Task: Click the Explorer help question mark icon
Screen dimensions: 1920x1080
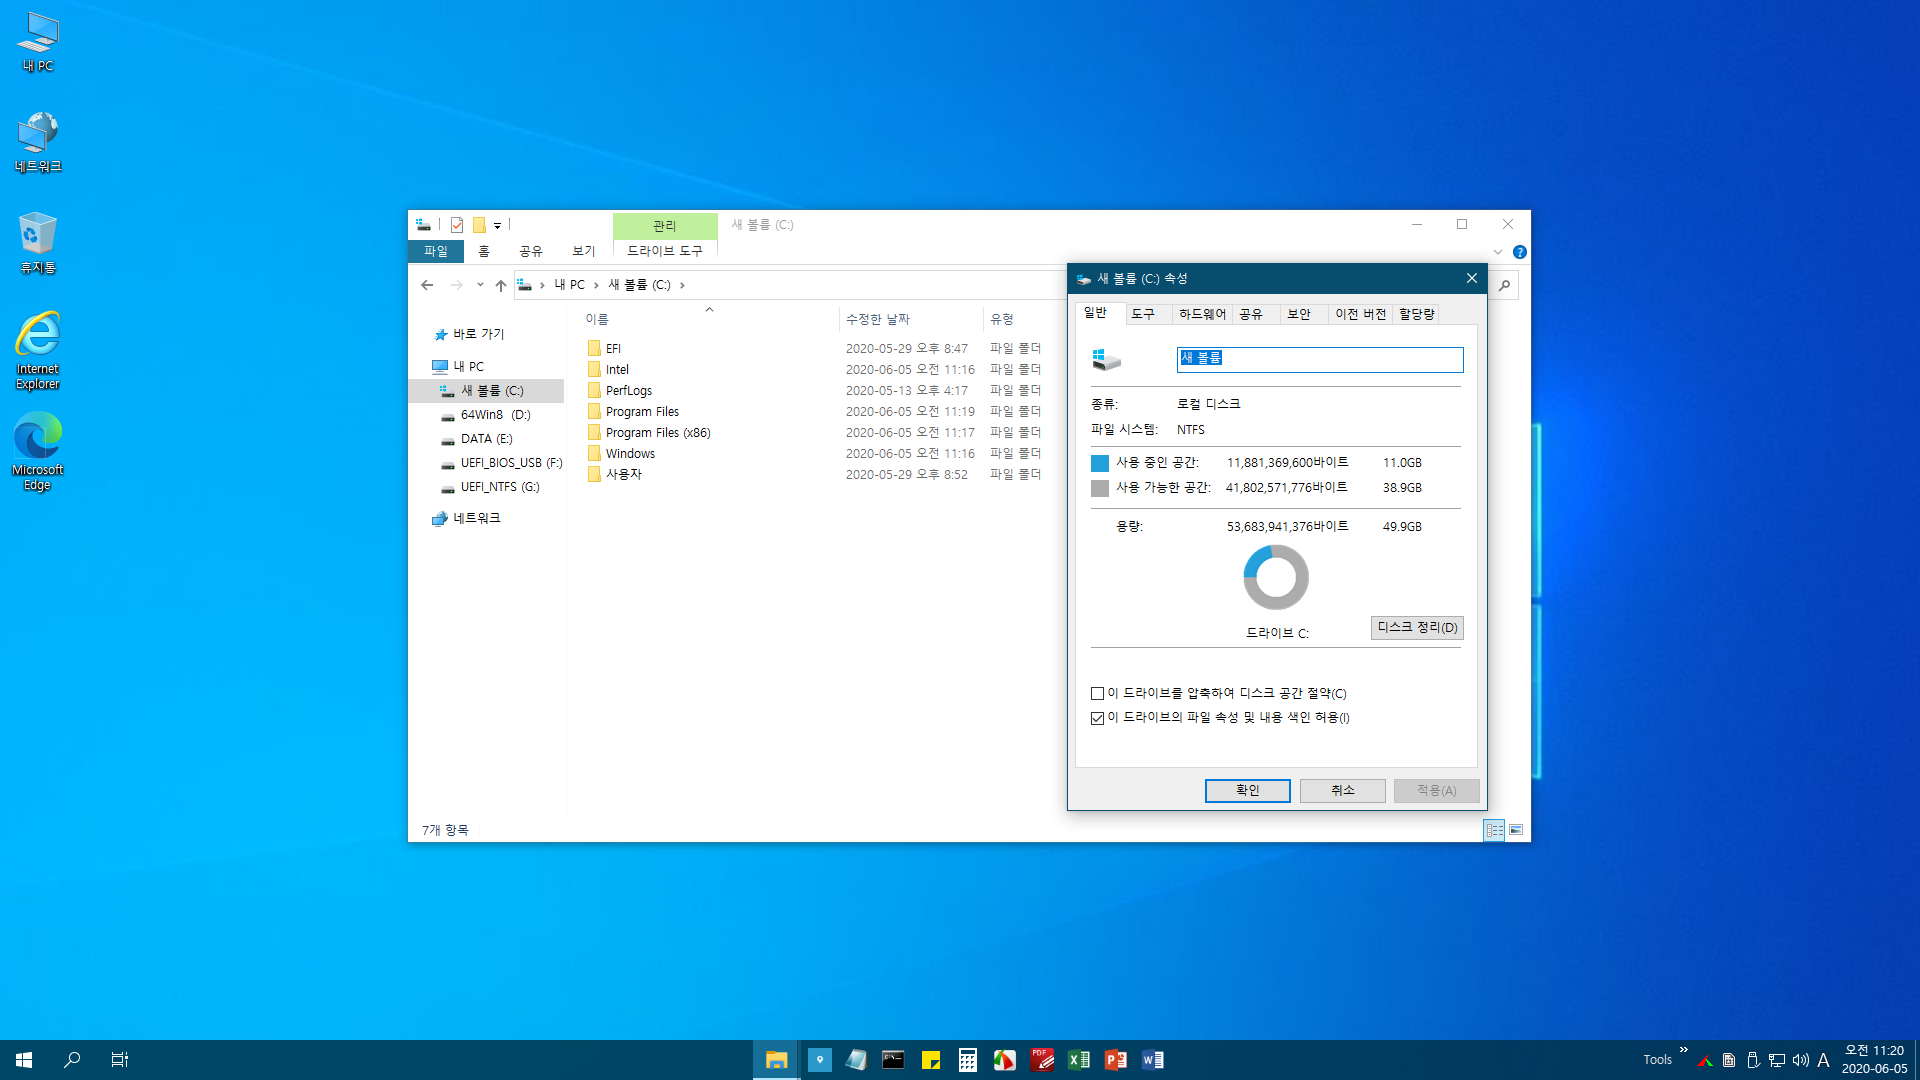Action: pyautogui.click(x=1519, y=252)
